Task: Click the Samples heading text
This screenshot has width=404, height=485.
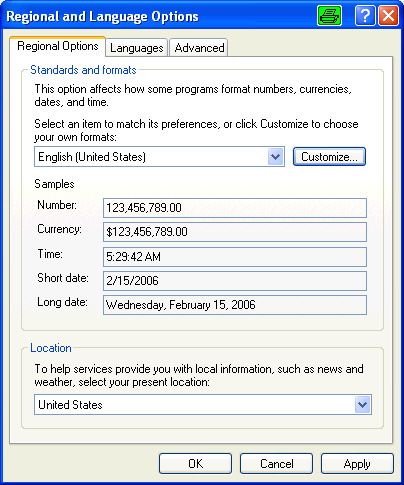Action: [54, 184]
